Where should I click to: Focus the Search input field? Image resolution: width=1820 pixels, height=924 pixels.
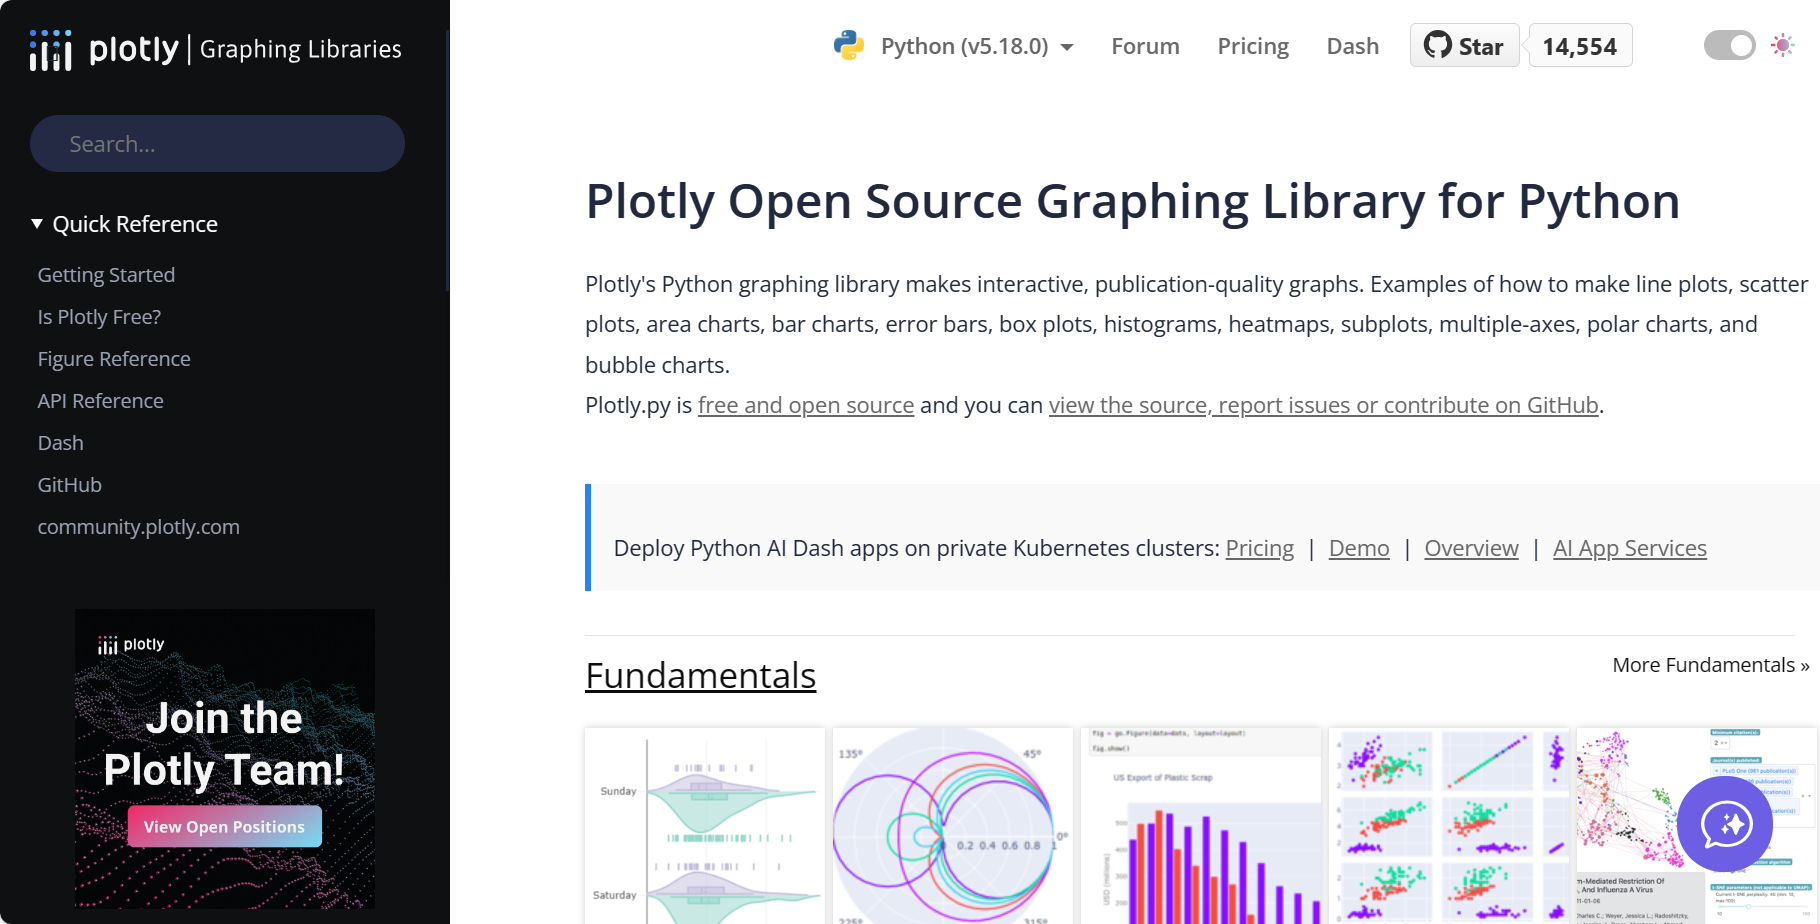[x=217, y=143]
